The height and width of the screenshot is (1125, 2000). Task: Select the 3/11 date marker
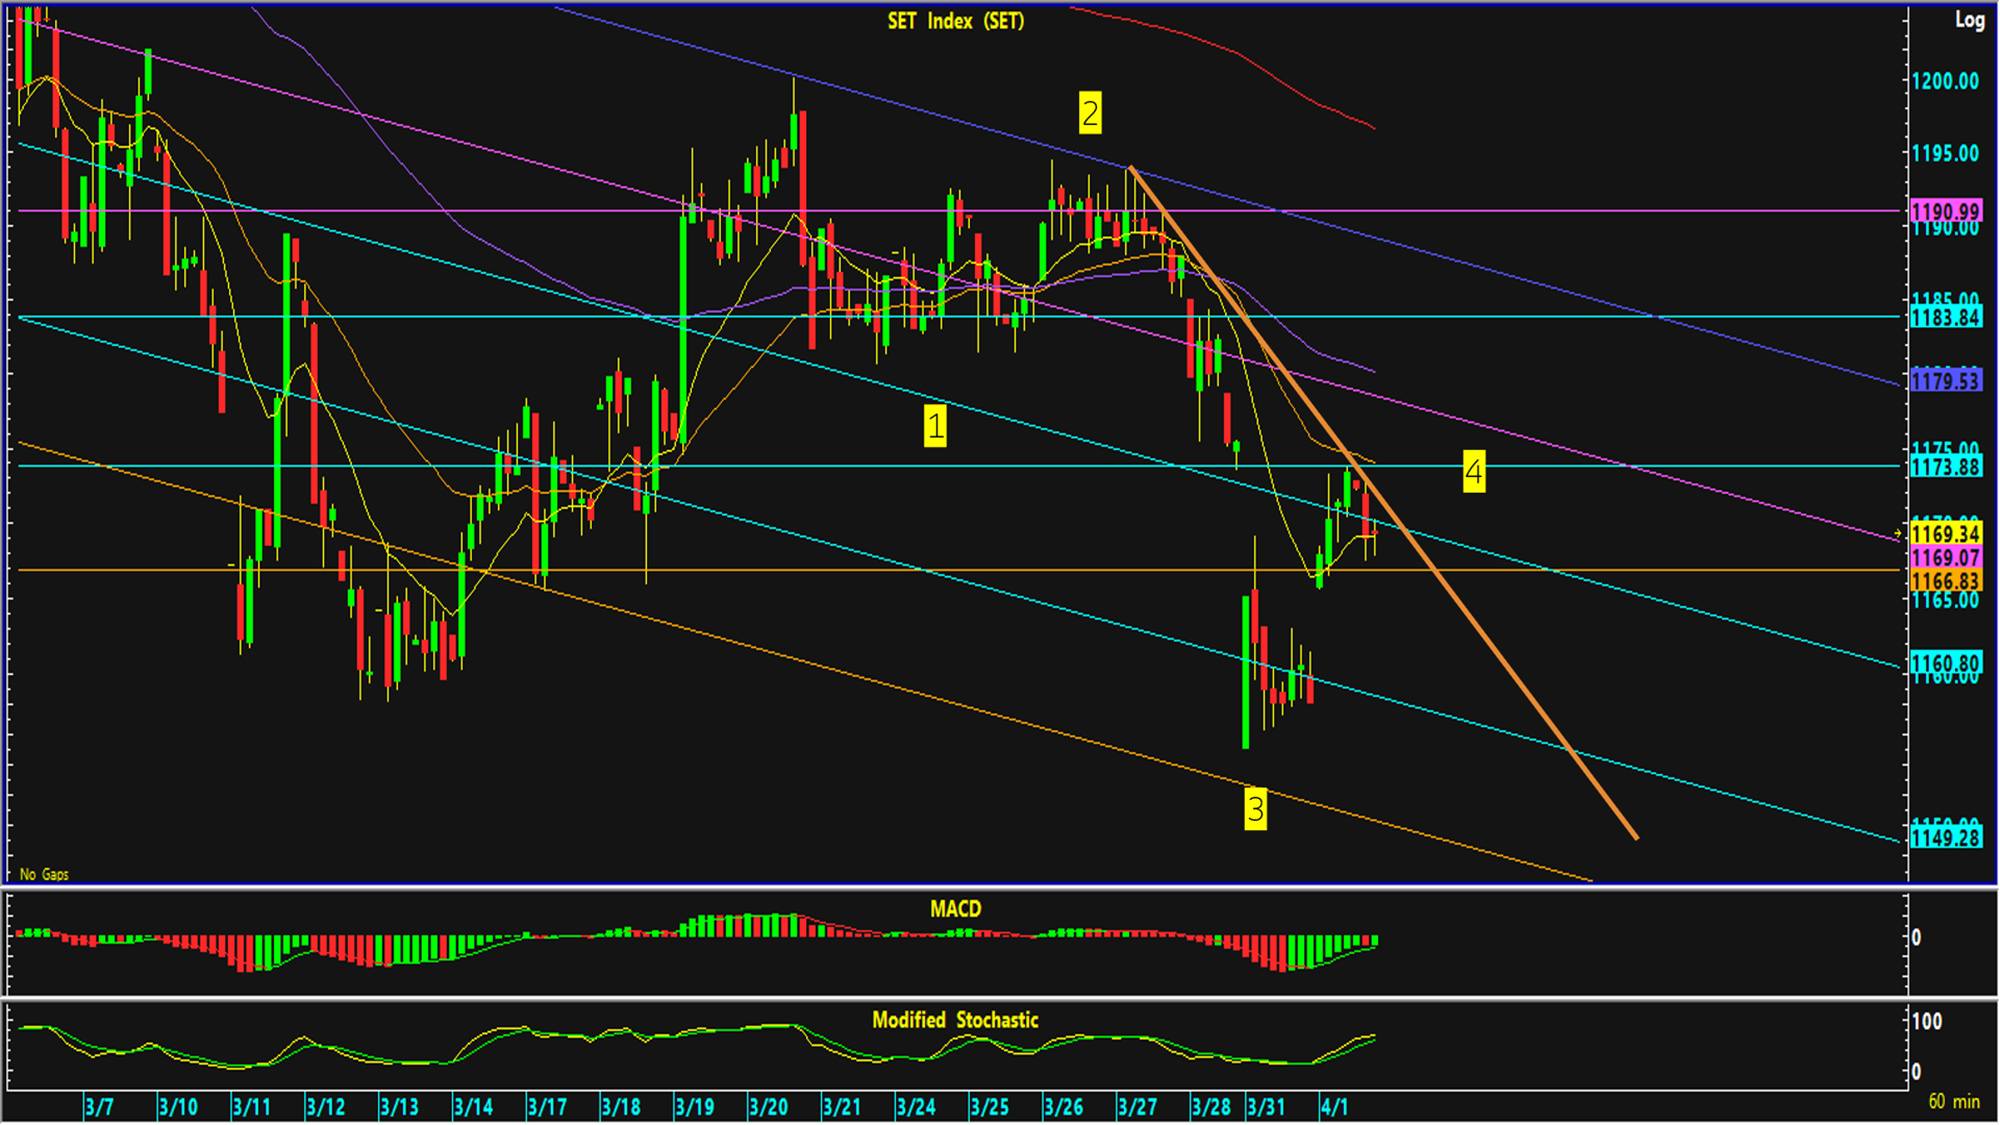coord(251,1107)
